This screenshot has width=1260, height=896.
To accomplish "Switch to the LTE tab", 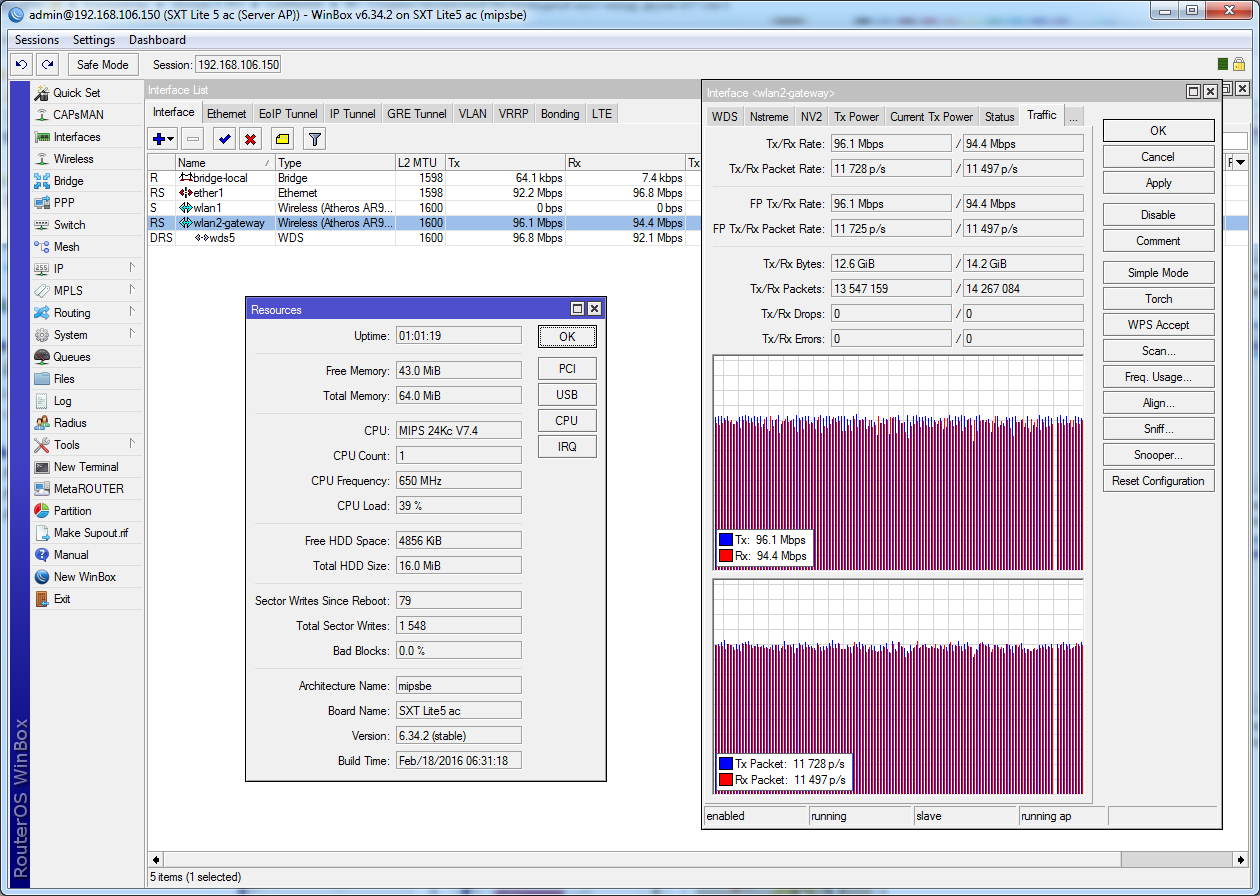I will click(x=602, y=114).
